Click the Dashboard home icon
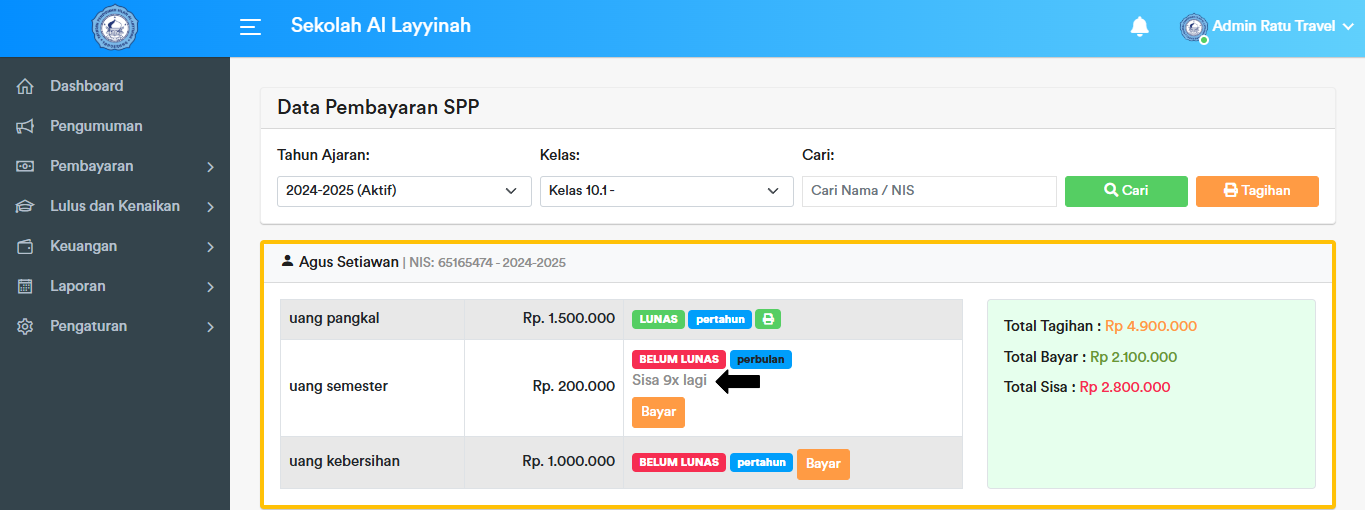The height and width of the screenshot is (510, 1365). [x=26, y=86]
